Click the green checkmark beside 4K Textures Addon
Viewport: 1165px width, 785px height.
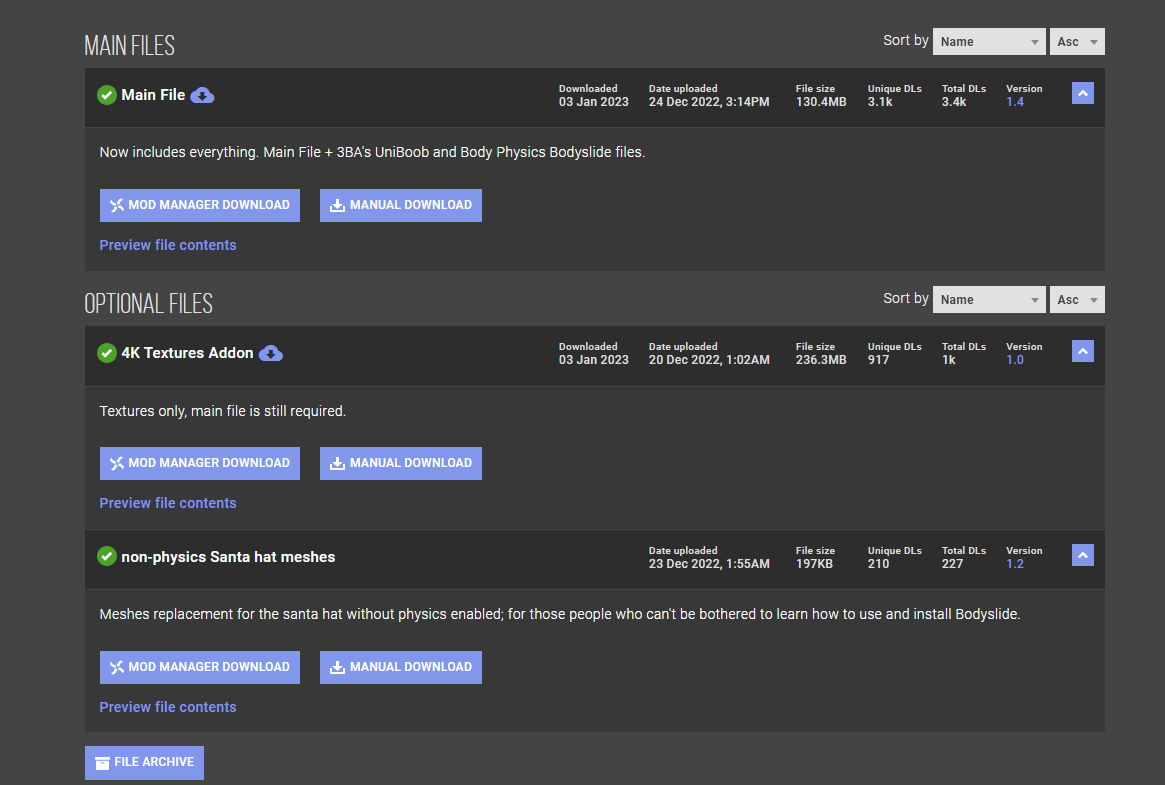click(x=107, y=353)
